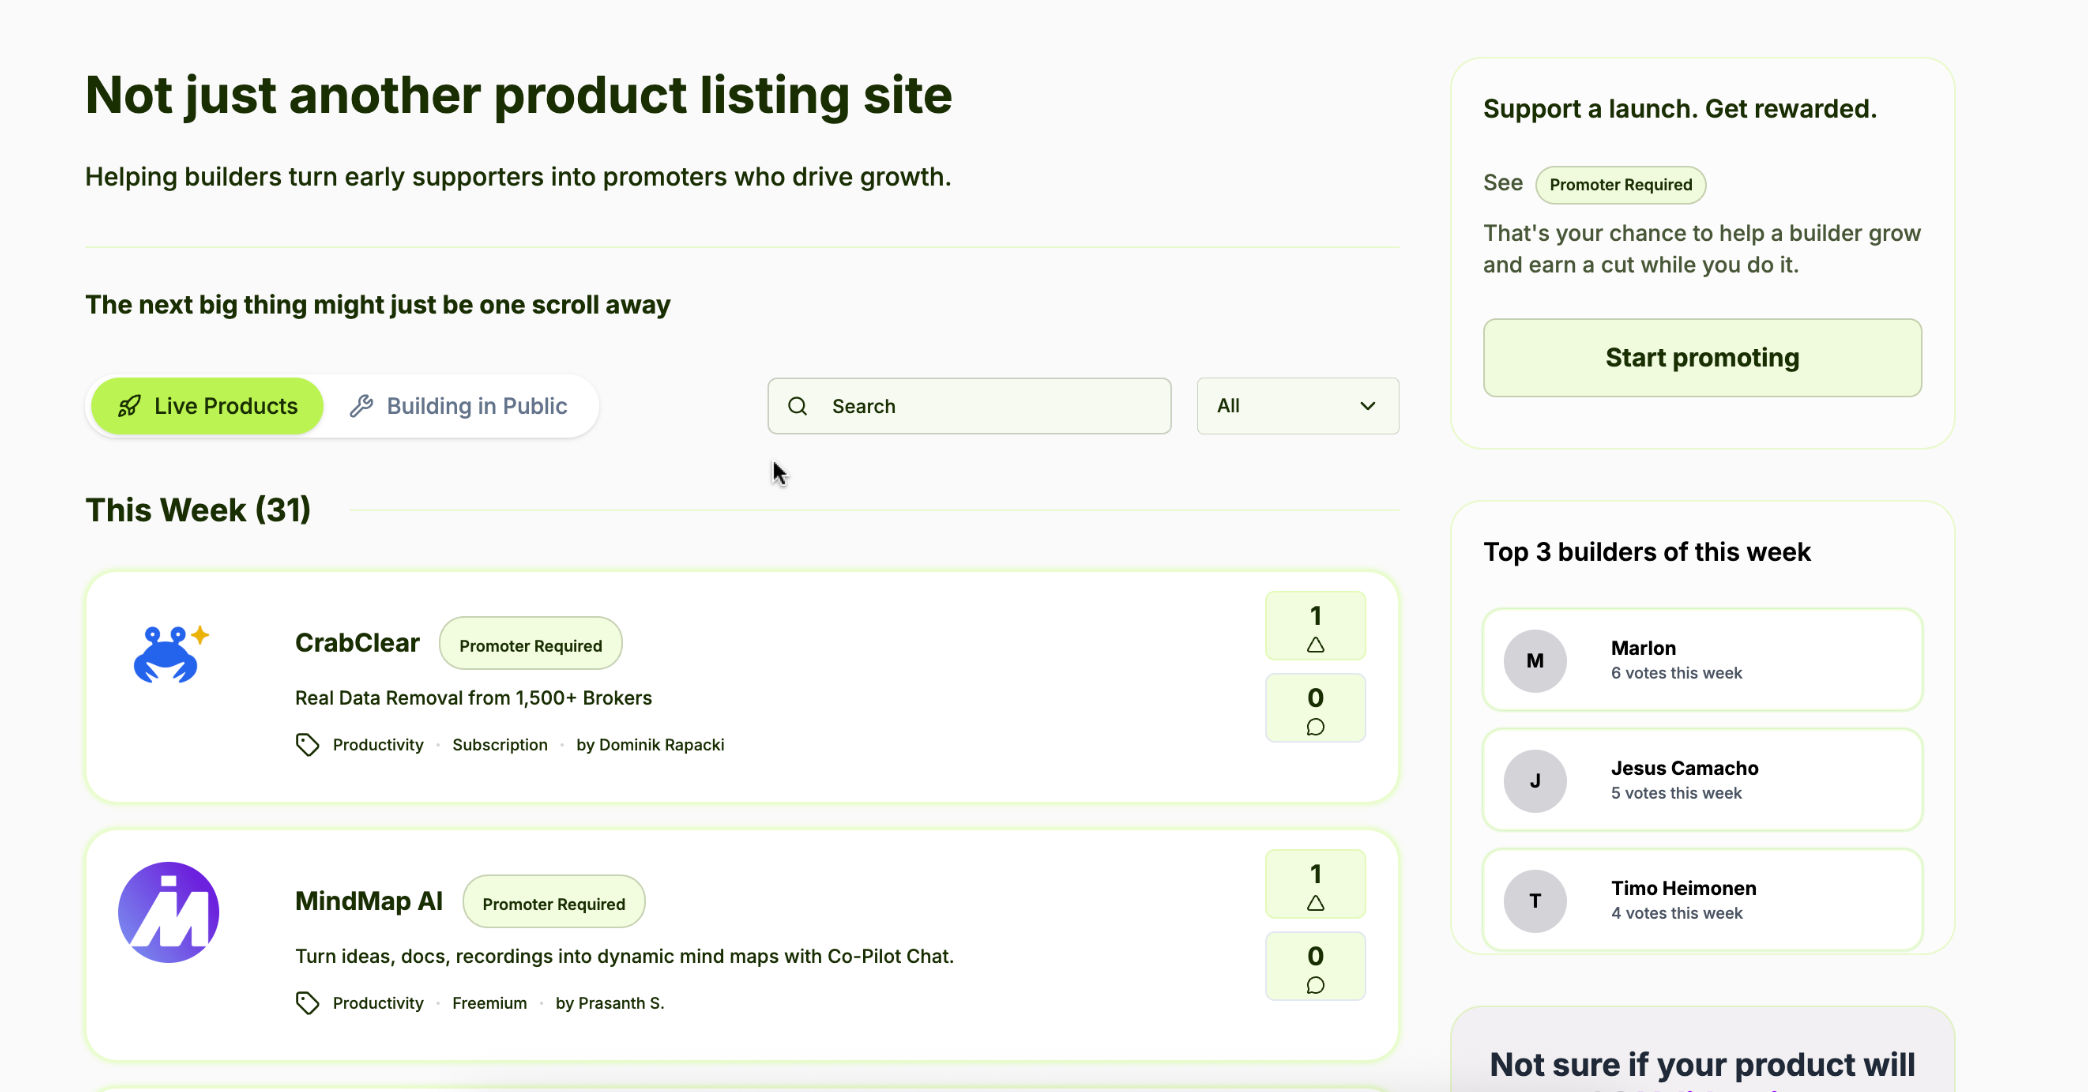Click 'Top 3 builders of this week' heading
Image resolution: width=2088 pixels, height=1092 pixels.
[1647, 552]
